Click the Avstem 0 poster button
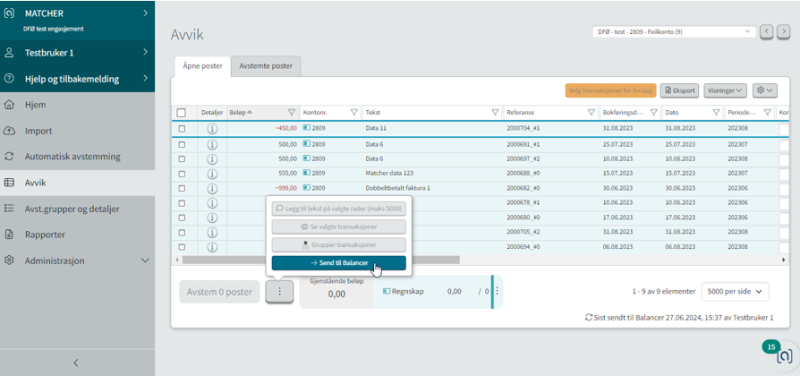The image size is (800, 376). tap(219, 292)
